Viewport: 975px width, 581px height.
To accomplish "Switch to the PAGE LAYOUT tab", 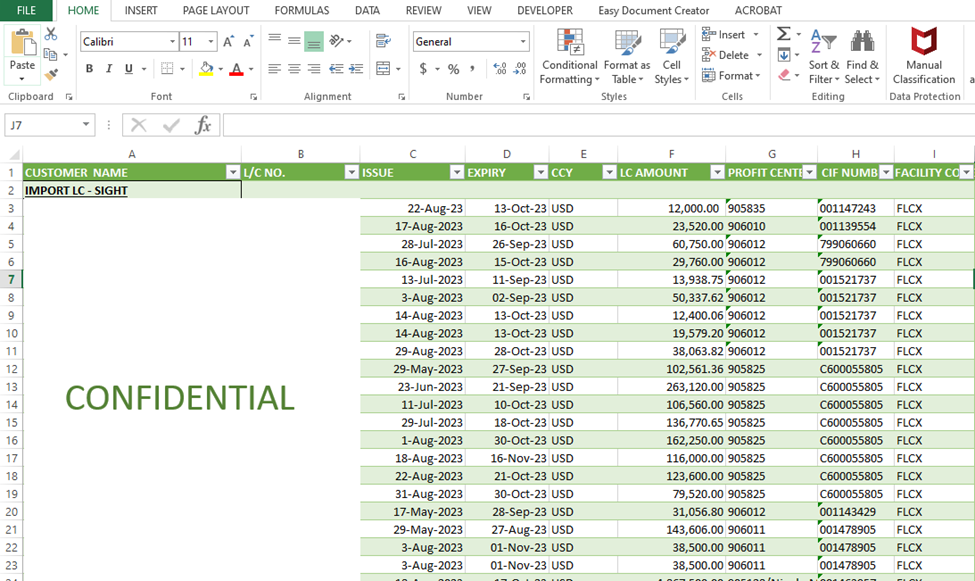I will (215, 10).
